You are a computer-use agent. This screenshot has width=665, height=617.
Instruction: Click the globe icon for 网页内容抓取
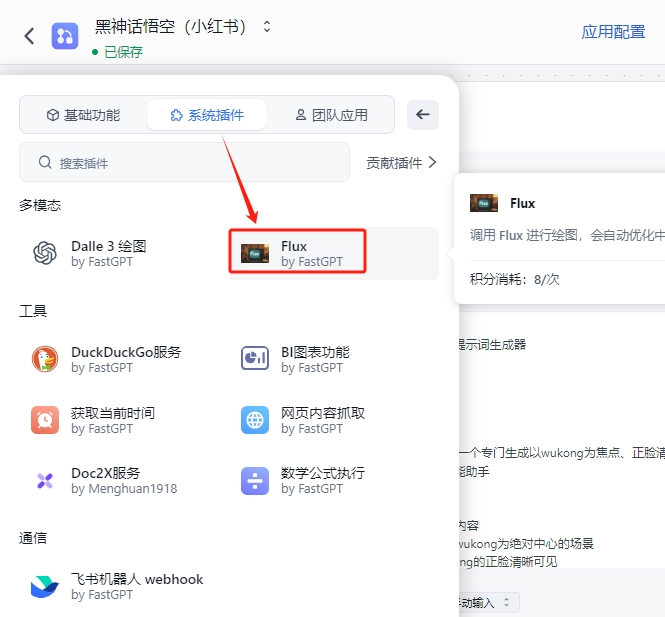pos(255,420)
